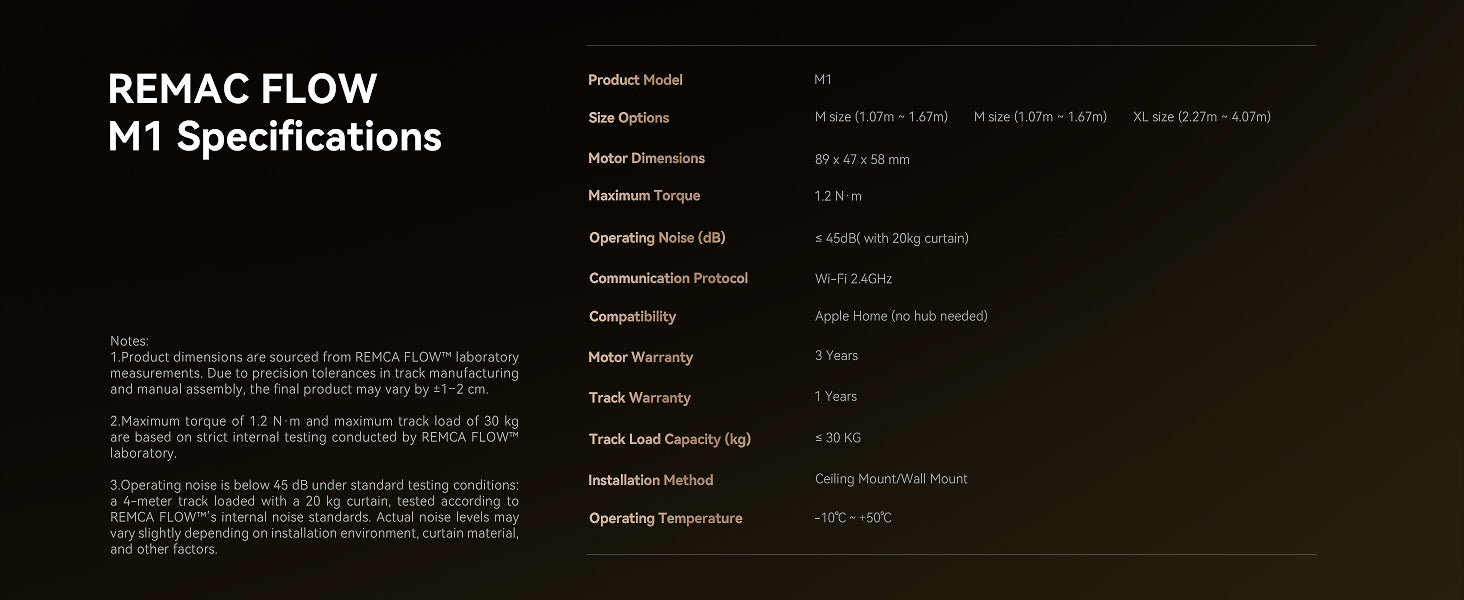Click the Notes heading text
The width and height of the screenshot is (1464, 600).
129,341
